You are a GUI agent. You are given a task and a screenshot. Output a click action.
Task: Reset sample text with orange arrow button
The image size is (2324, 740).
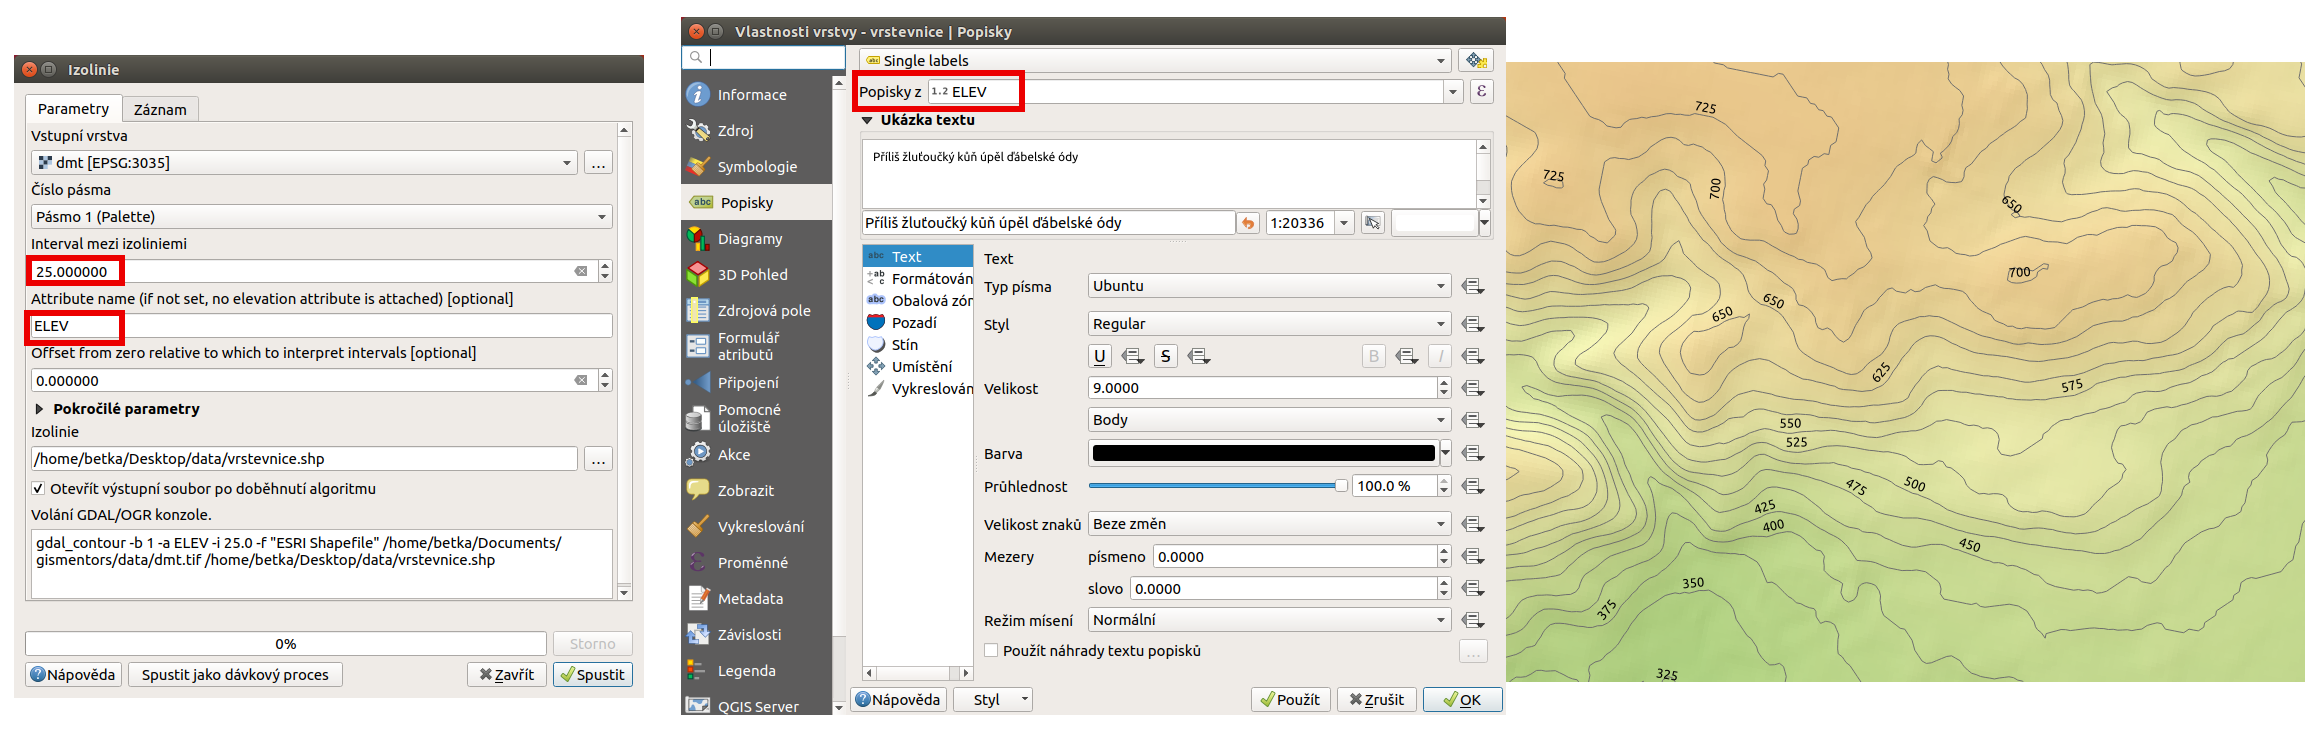point(1248,223)
